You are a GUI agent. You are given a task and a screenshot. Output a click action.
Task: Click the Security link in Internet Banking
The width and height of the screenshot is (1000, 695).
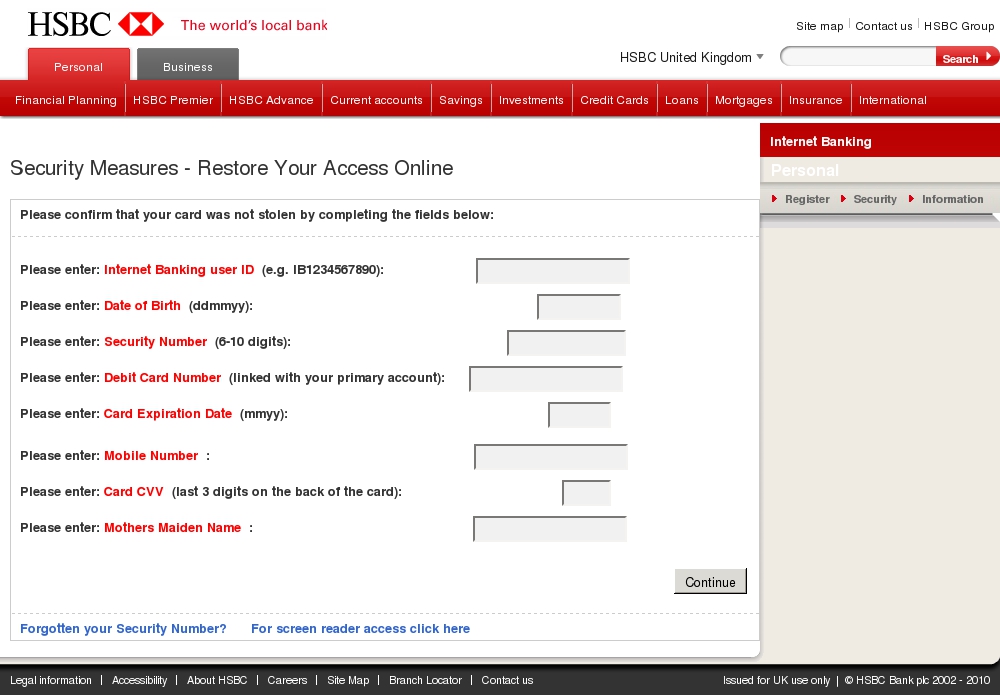click(x=874, y=199)
